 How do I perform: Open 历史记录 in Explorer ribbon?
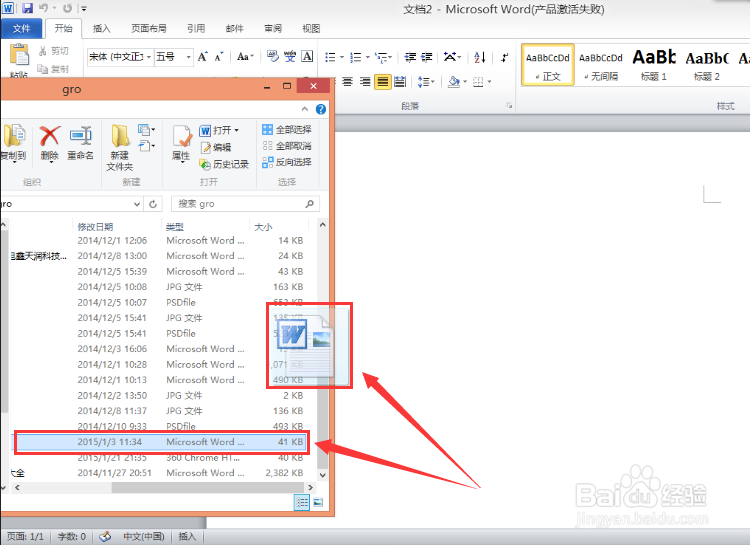224,165
